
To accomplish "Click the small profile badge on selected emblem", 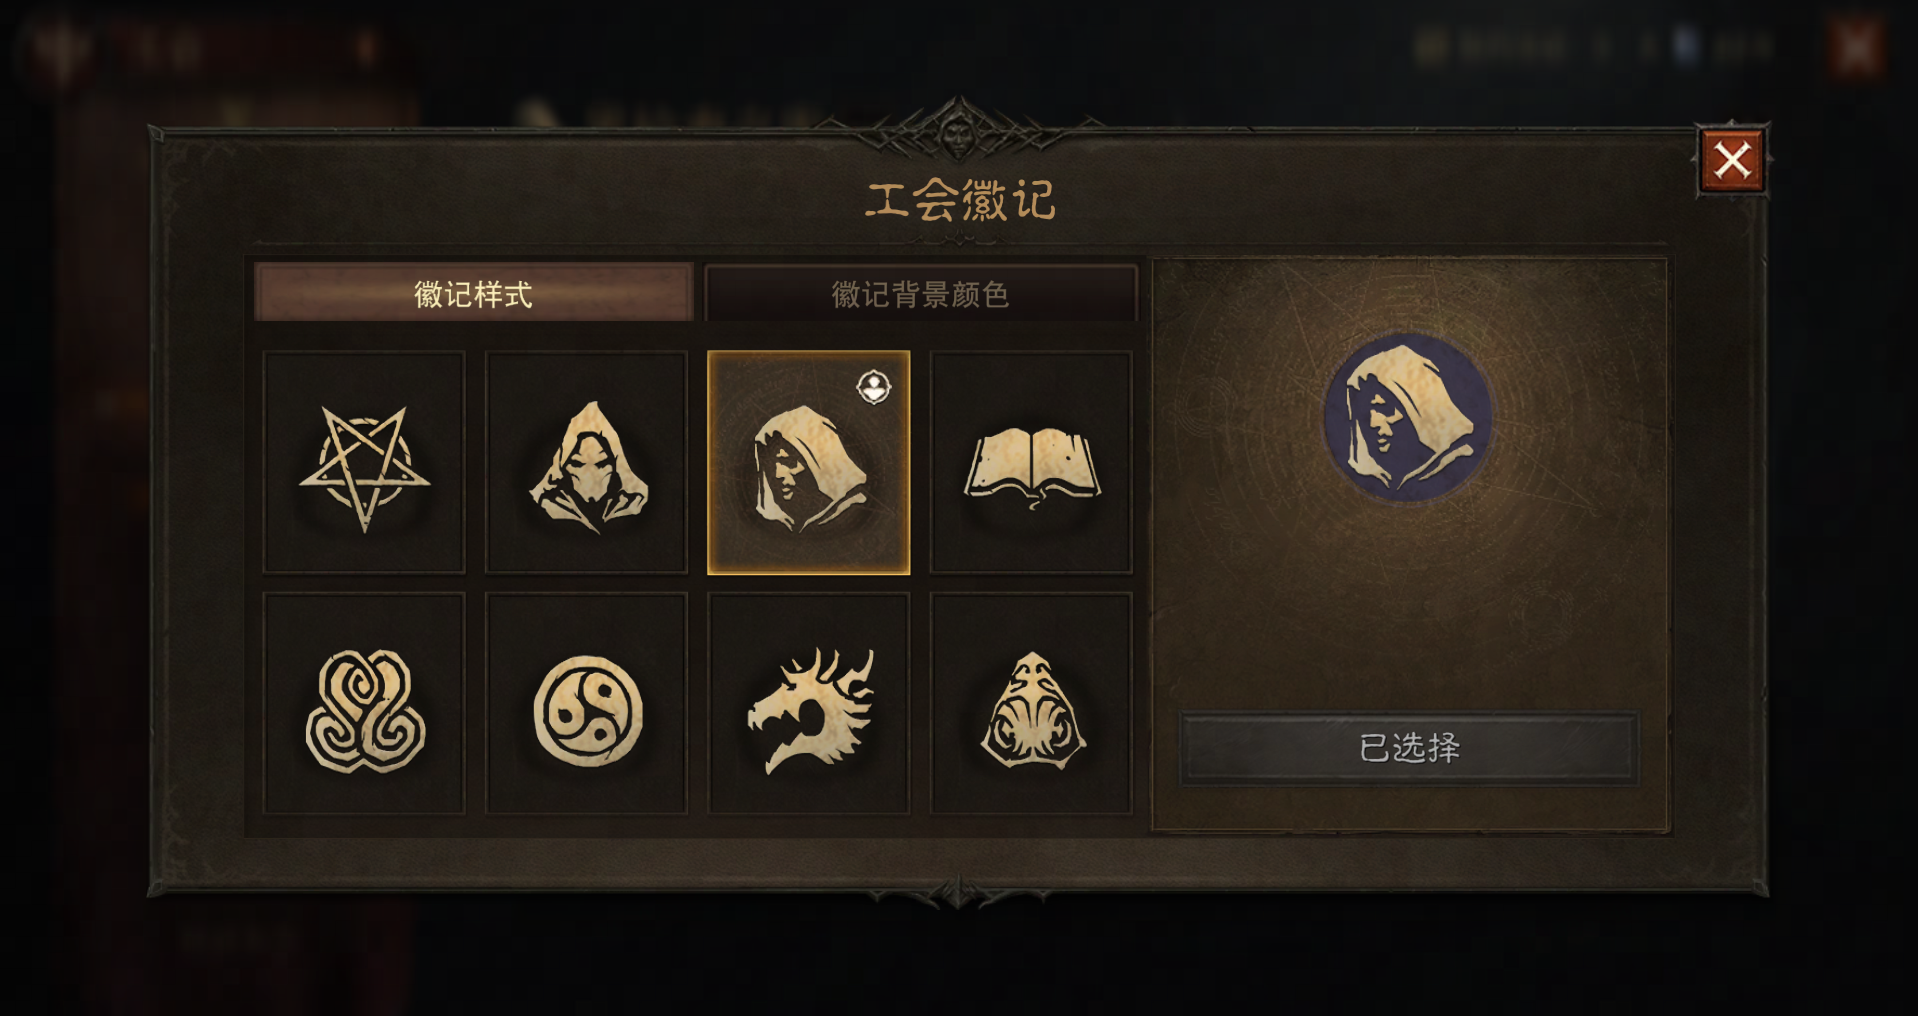I will click(x=874, y=386).
